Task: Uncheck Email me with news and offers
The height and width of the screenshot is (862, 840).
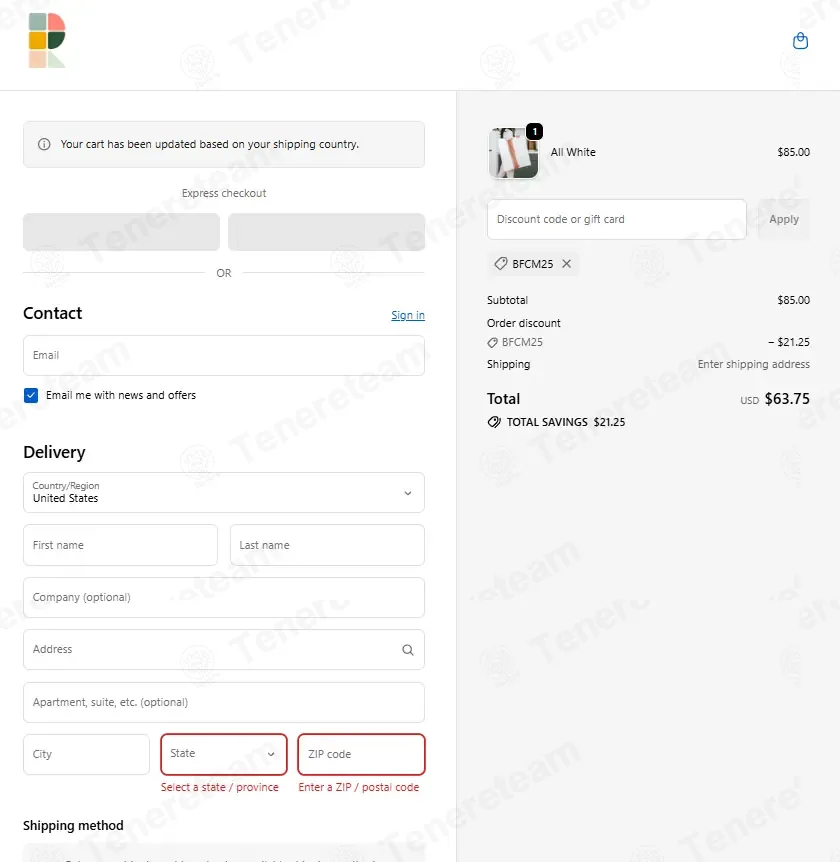Action: click(31, 395)
